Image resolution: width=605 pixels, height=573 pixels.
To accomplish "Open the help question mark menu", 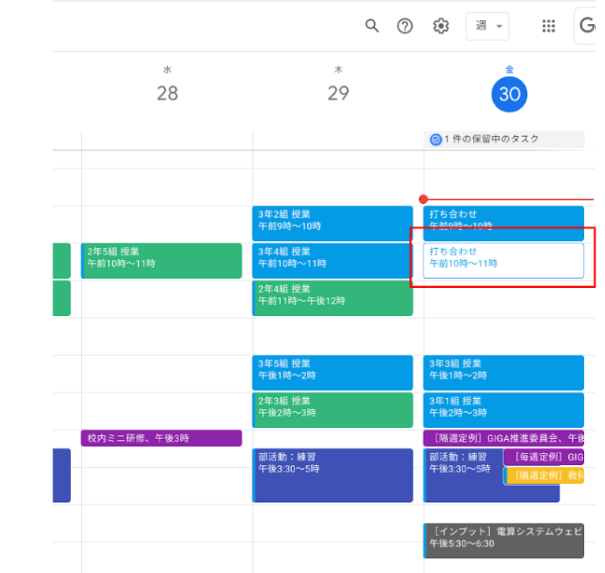I will [x=405, y=26].
